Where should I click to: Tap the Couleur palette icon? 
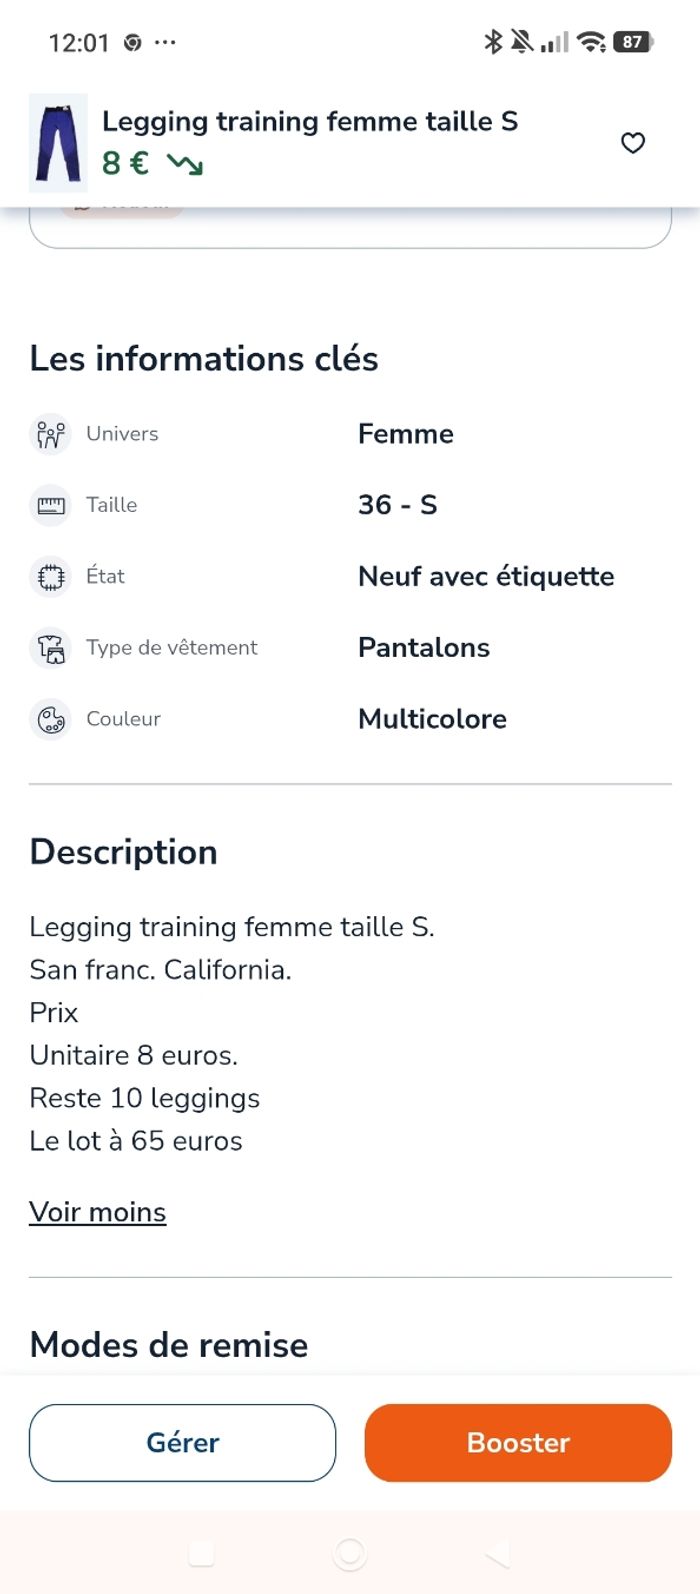[x=51, y=719]
